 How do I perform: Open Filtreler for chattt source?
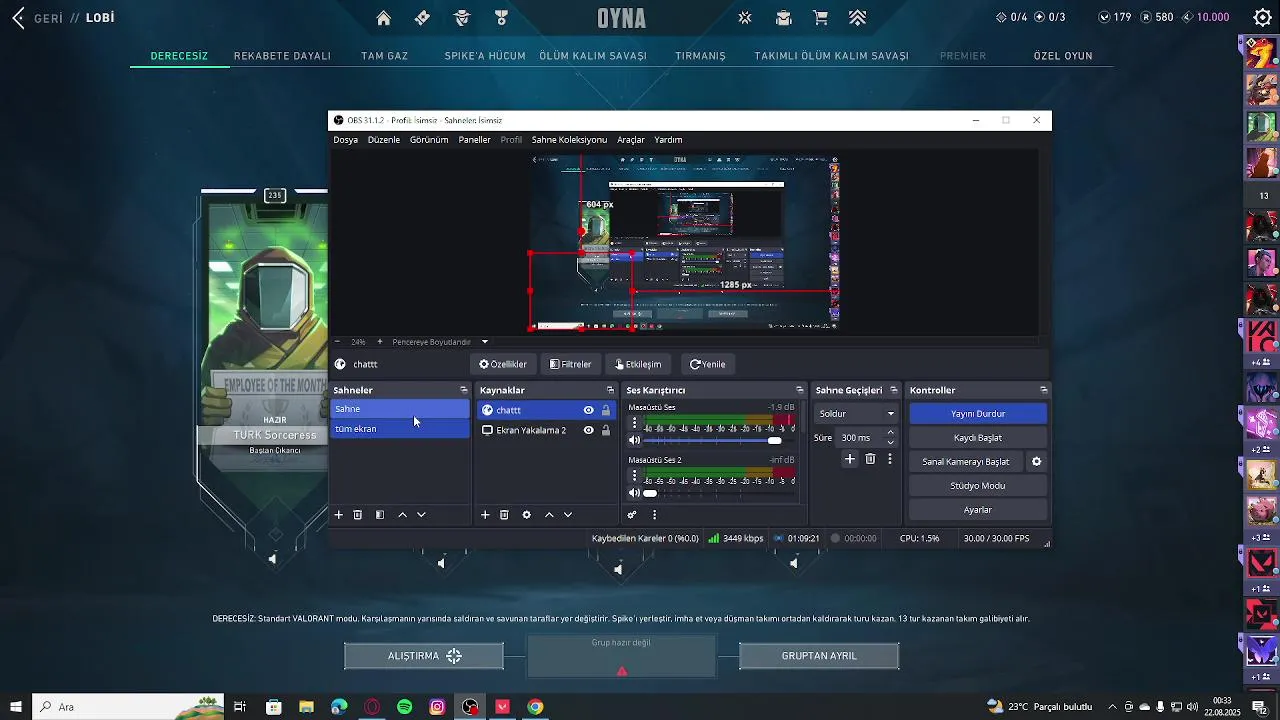click(x=571, y=364)
